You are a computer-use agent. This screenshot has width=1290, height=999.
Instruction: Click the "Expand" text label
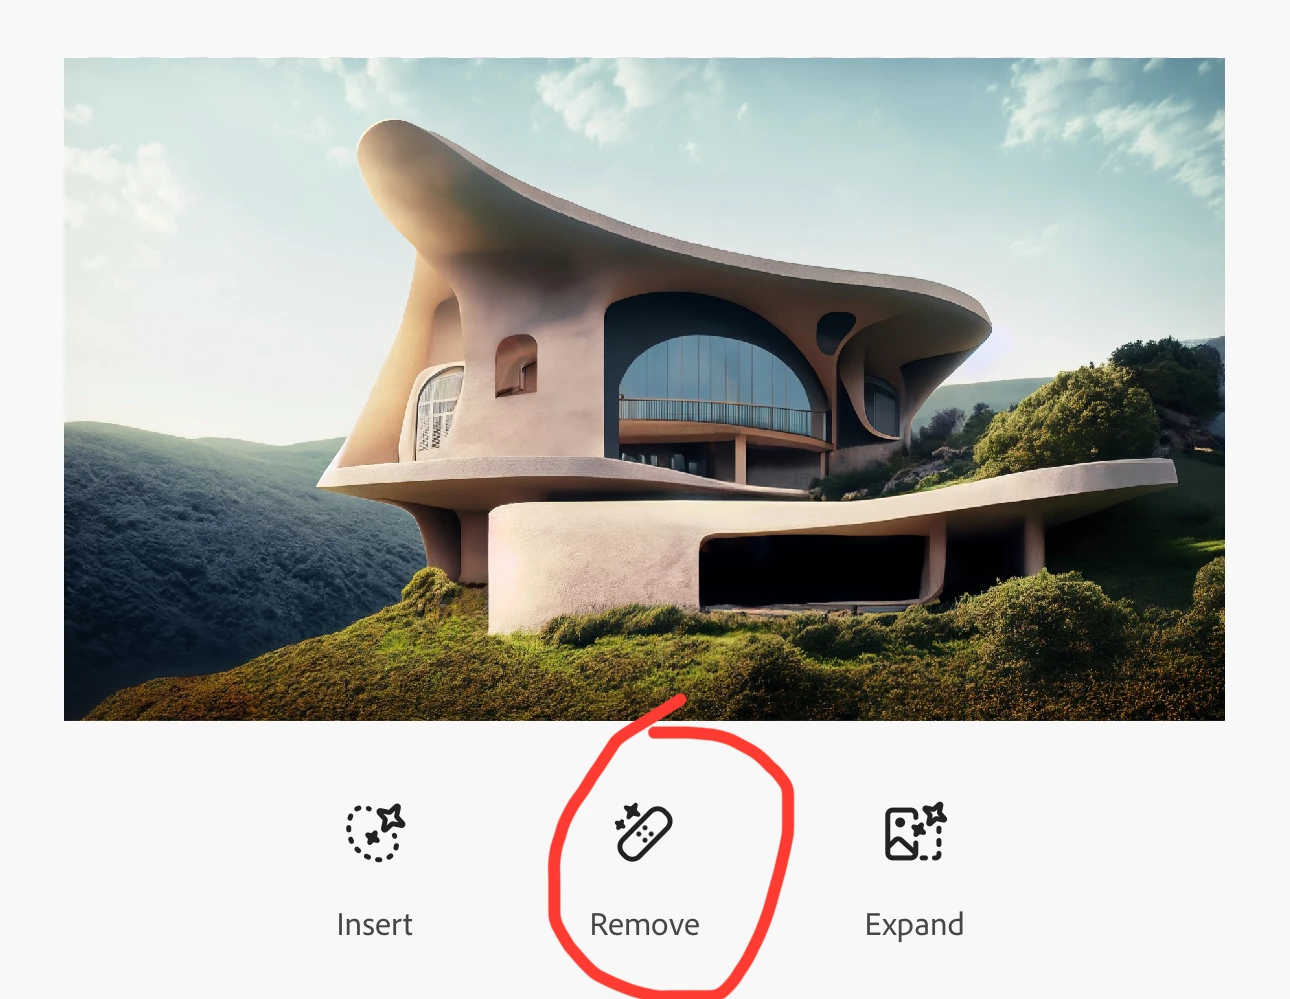[915, 925]
